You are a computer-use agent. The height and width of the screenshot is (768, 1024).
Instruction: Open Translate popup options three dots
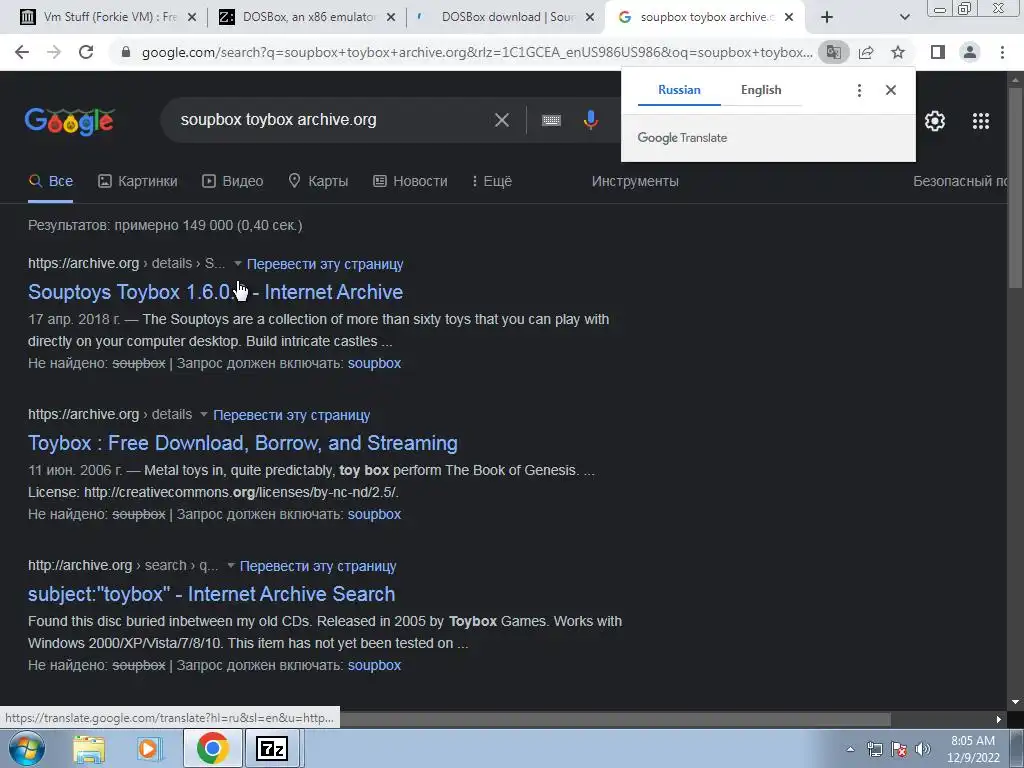click(x=859, y=90)
